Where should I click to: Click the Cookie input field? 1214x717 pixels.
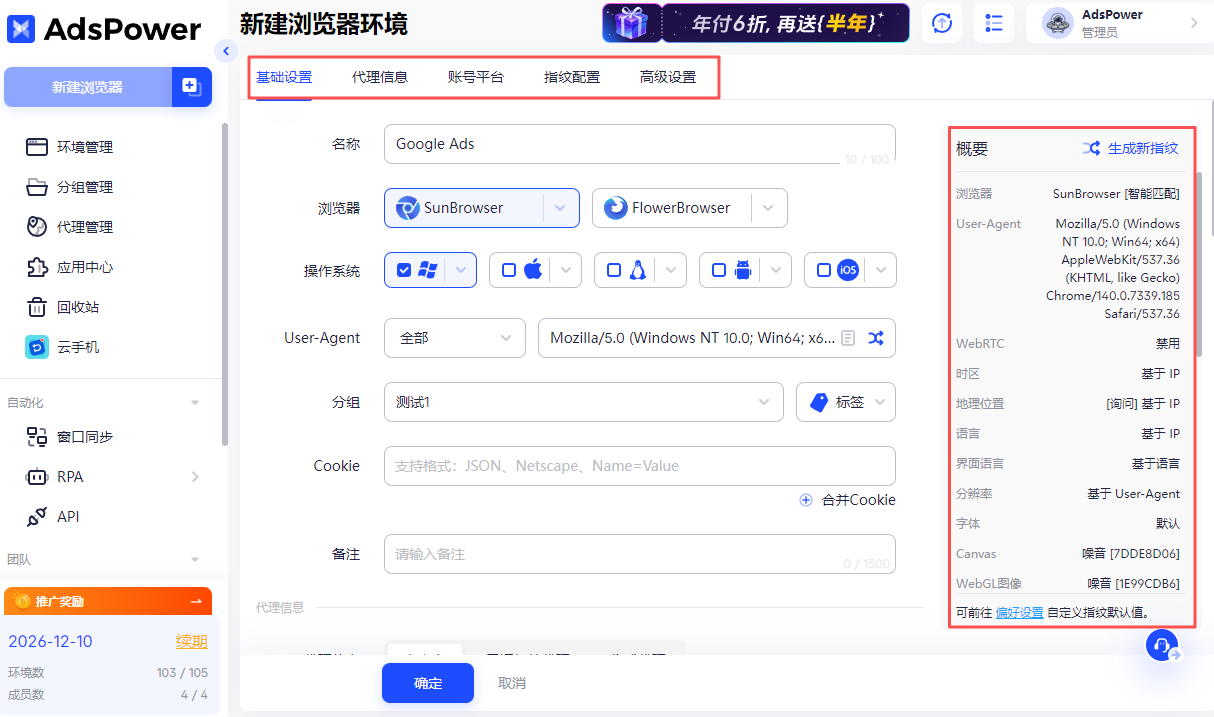(640, 465)
